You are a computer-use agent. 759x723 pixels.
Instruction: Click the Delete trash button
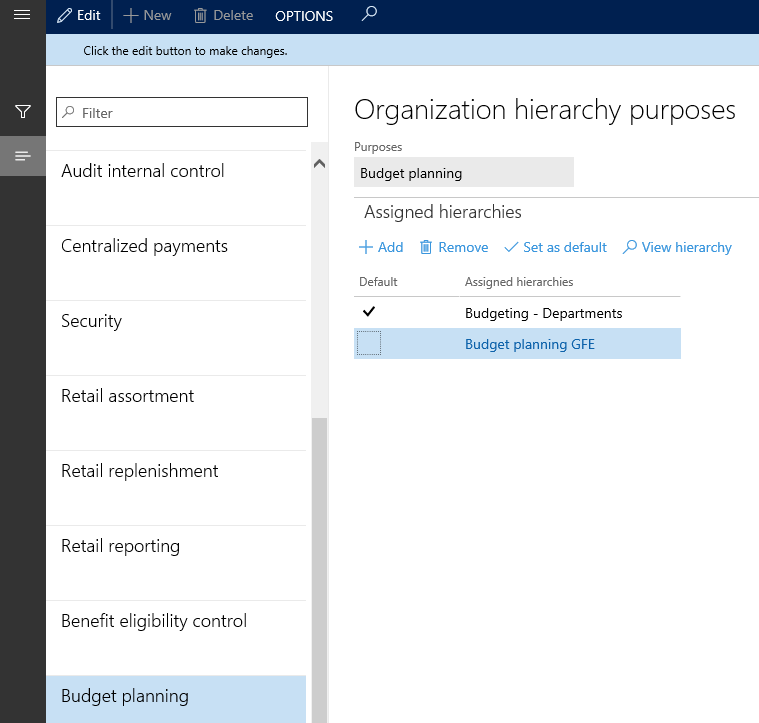click(223, 16)
